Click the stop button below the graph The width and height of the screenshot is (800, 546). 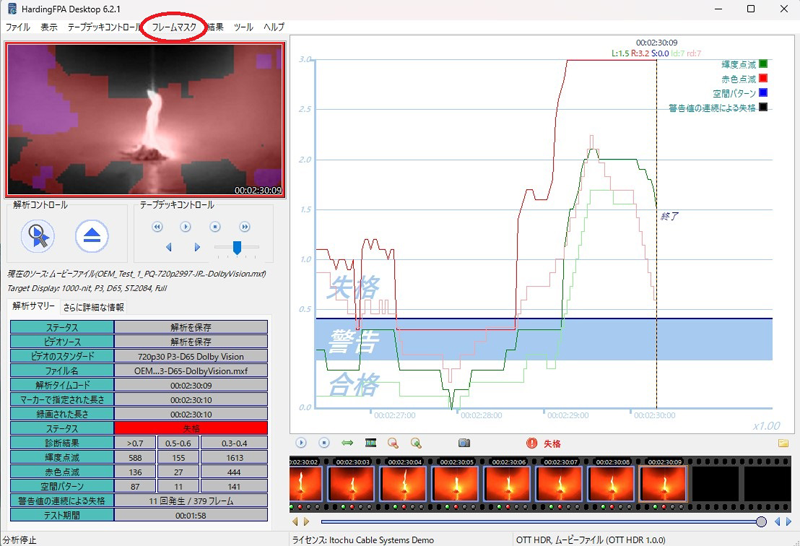click(x=324, y=443)
